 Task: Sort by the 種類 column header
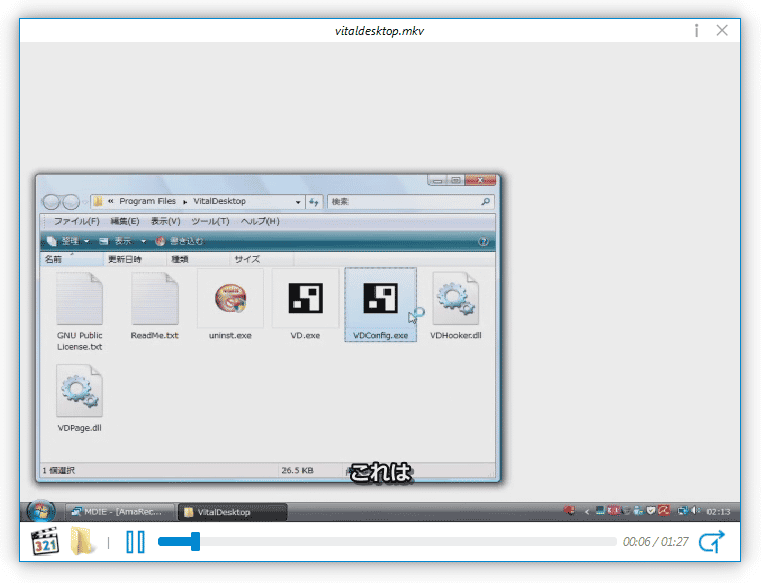pos(198,259)
